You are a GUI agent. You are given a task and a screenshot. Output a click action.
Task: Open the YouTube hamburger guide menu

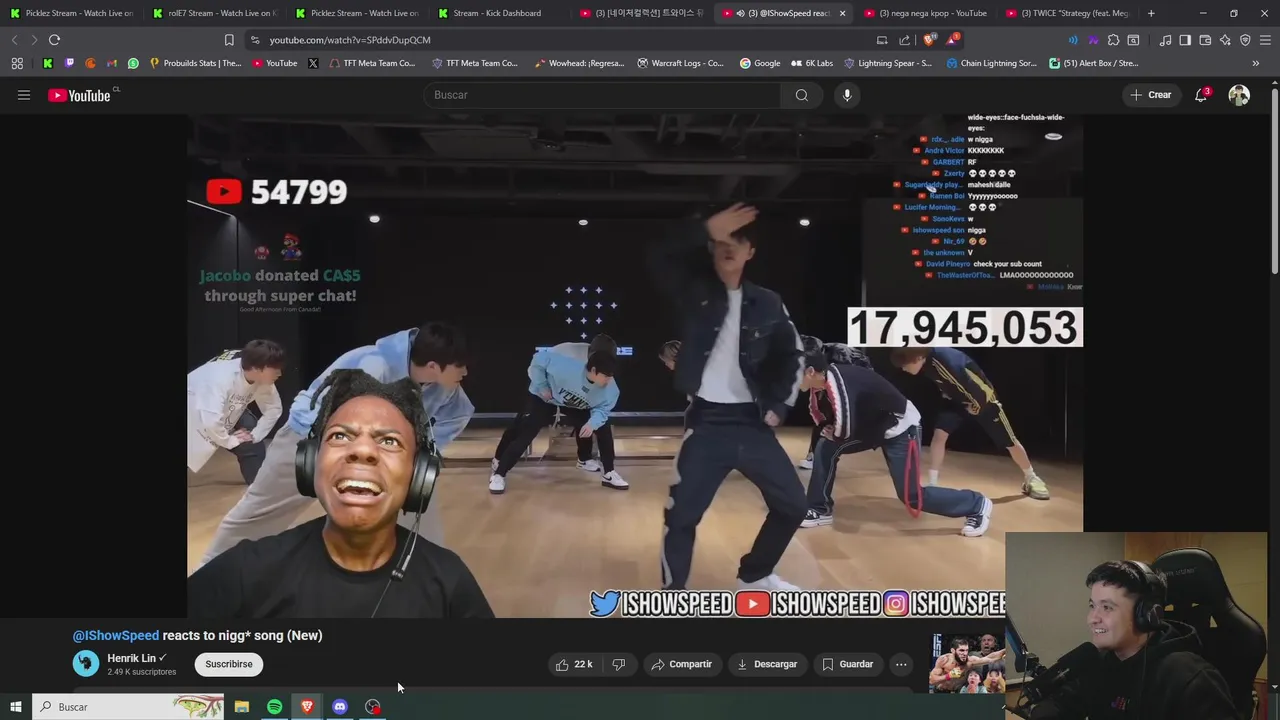[24, 95]
